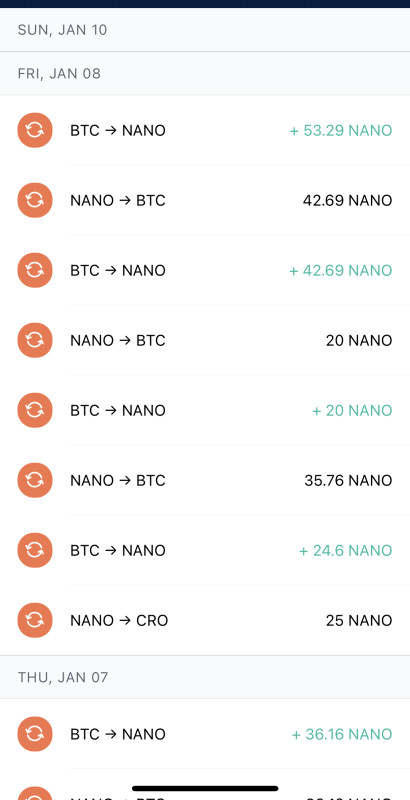
Task: Tap the iOS home indicator bar
Action: (205, 788)
